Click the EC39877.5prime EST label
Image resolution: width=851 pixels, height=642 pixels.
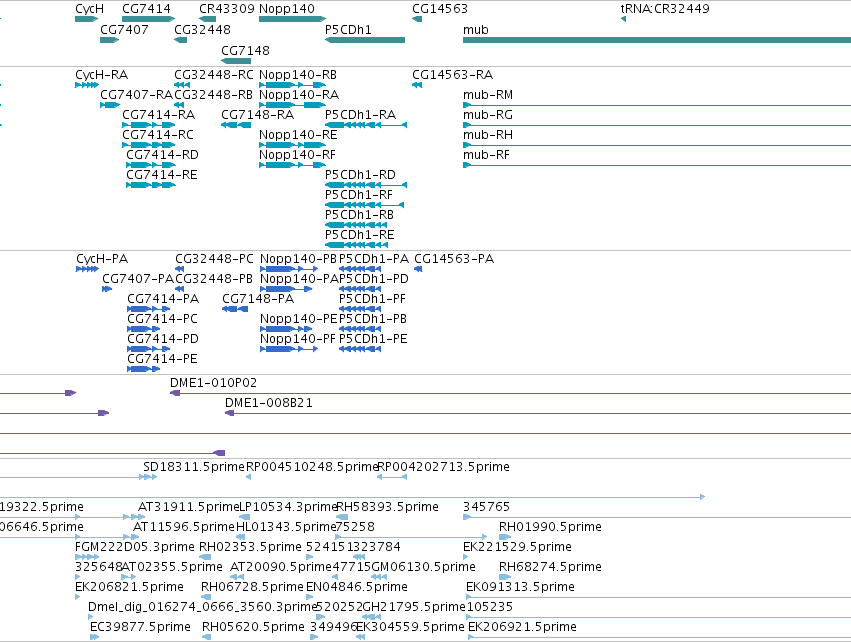point(141,627)
